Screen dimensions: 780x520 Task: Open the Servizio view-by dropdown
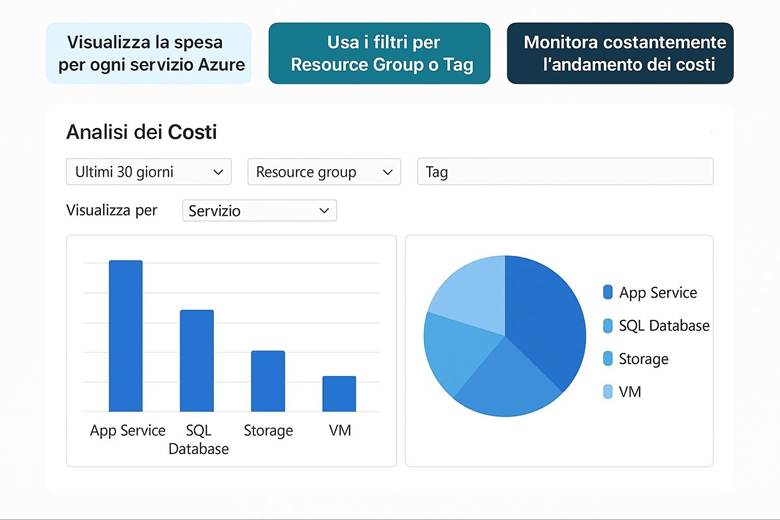260,210
